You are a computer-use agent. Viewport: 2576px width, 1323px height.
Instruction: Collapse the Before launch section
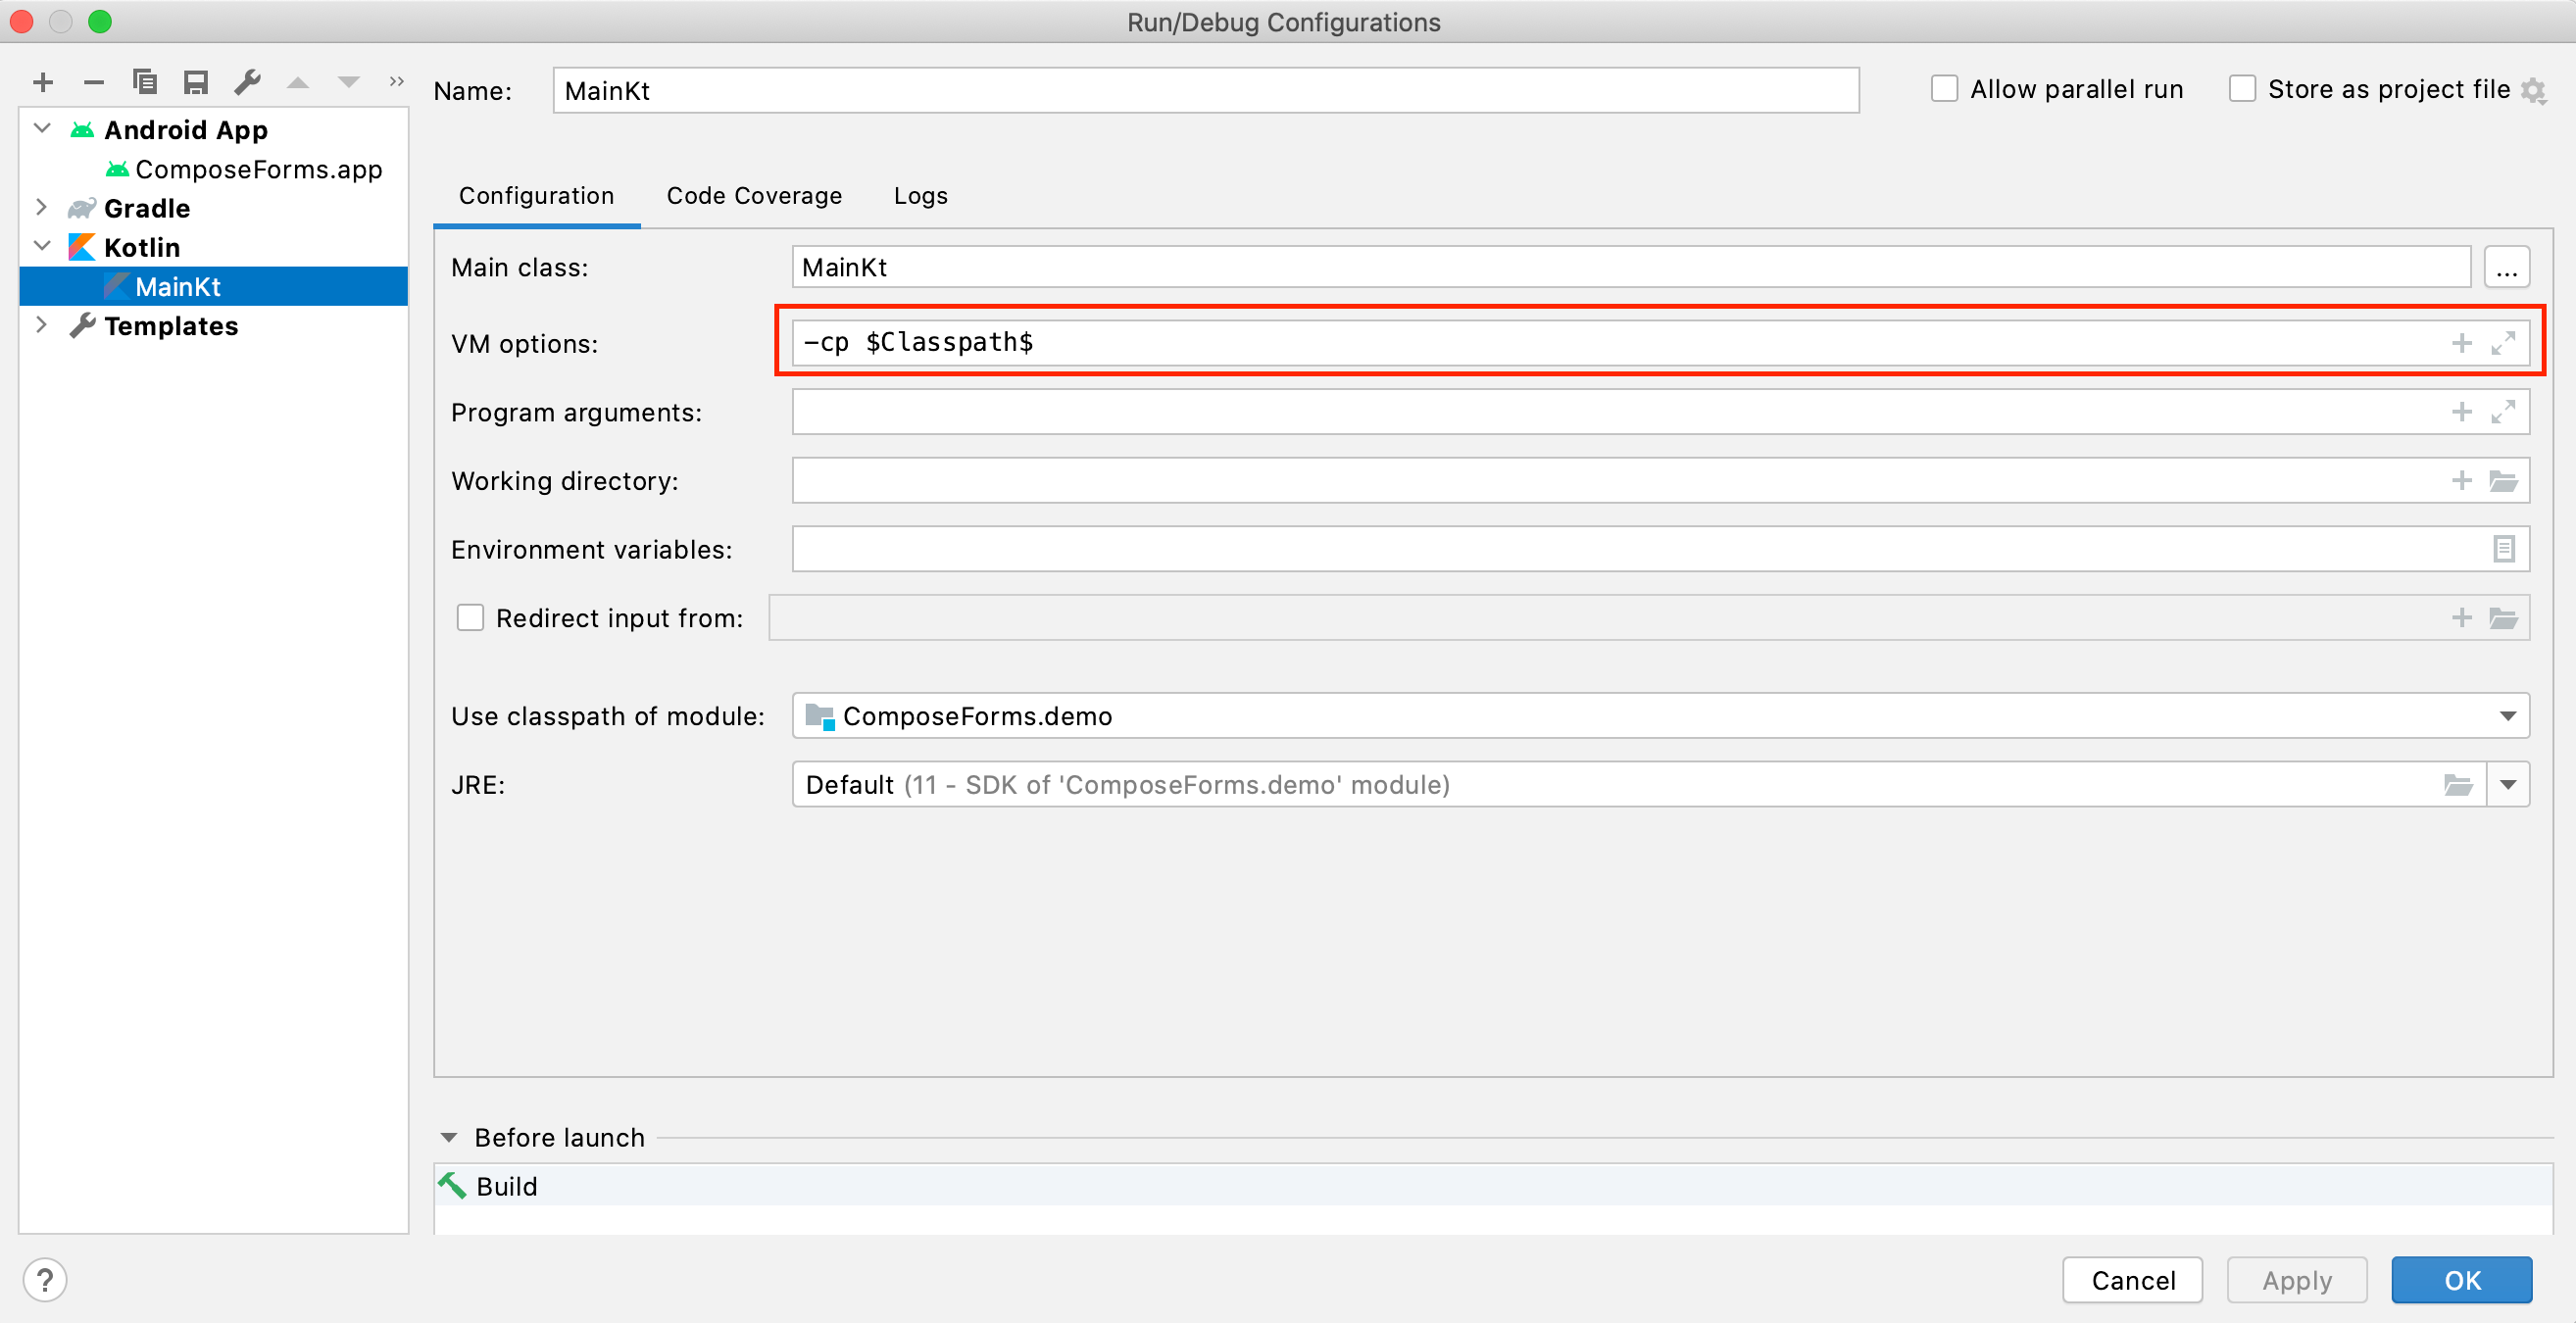tap(449, 1138)
